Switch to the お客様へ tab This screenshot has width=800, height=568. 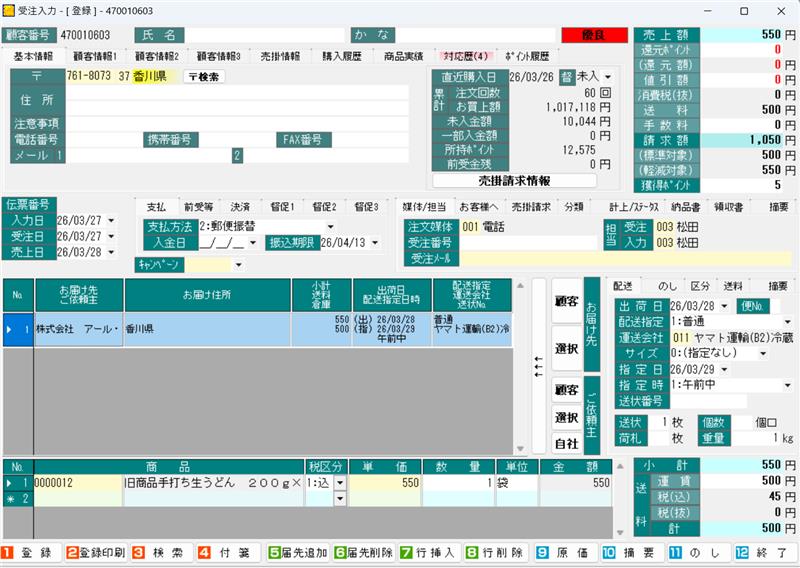(479, 207)
